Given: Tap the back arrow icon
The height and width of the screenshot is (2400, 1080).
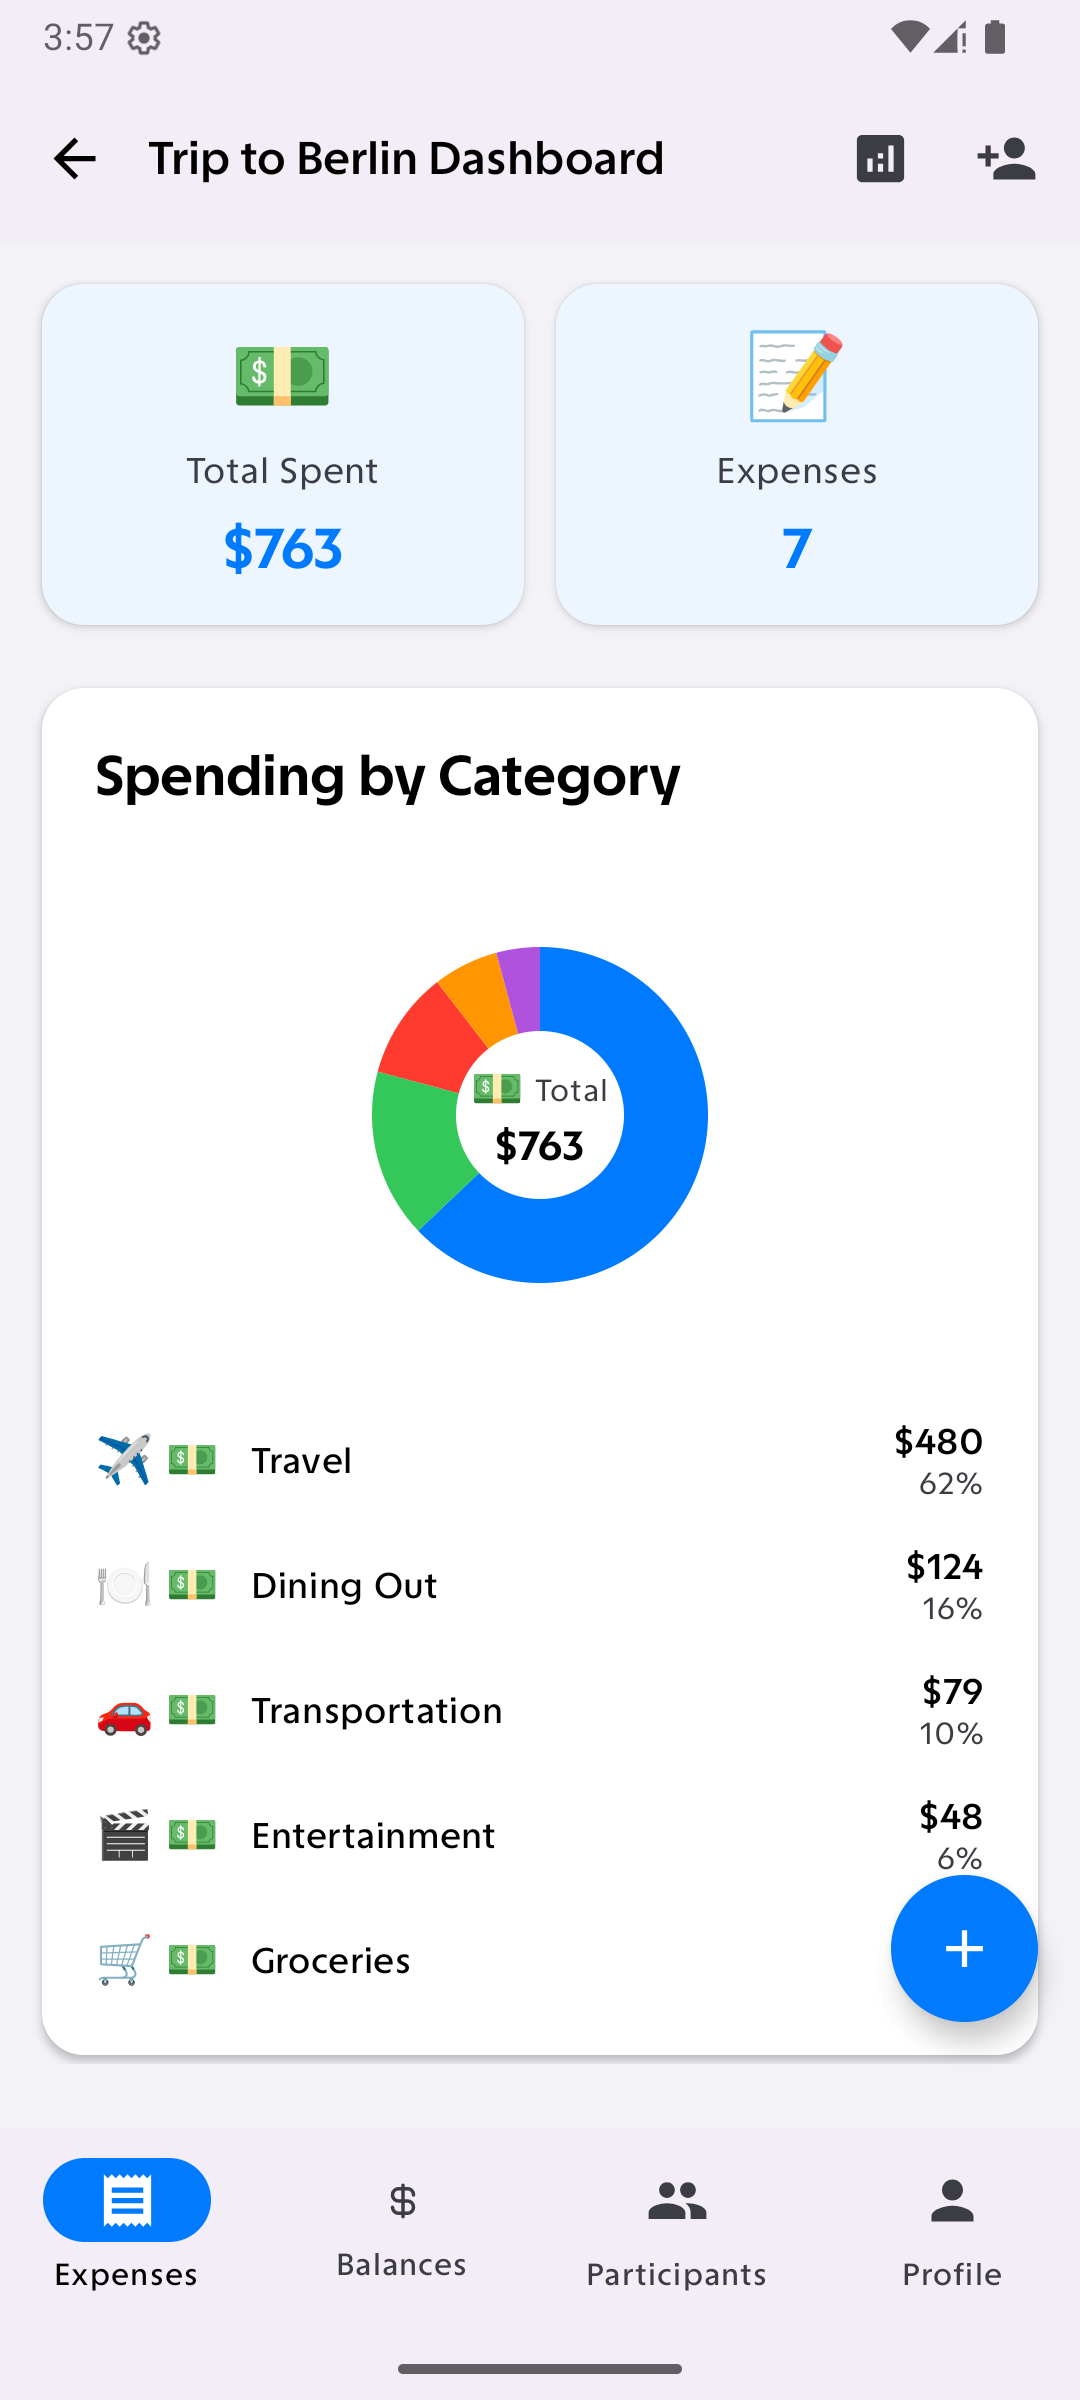Looking at the screenshot, I should pyautogui.click(x=74, y=159).
